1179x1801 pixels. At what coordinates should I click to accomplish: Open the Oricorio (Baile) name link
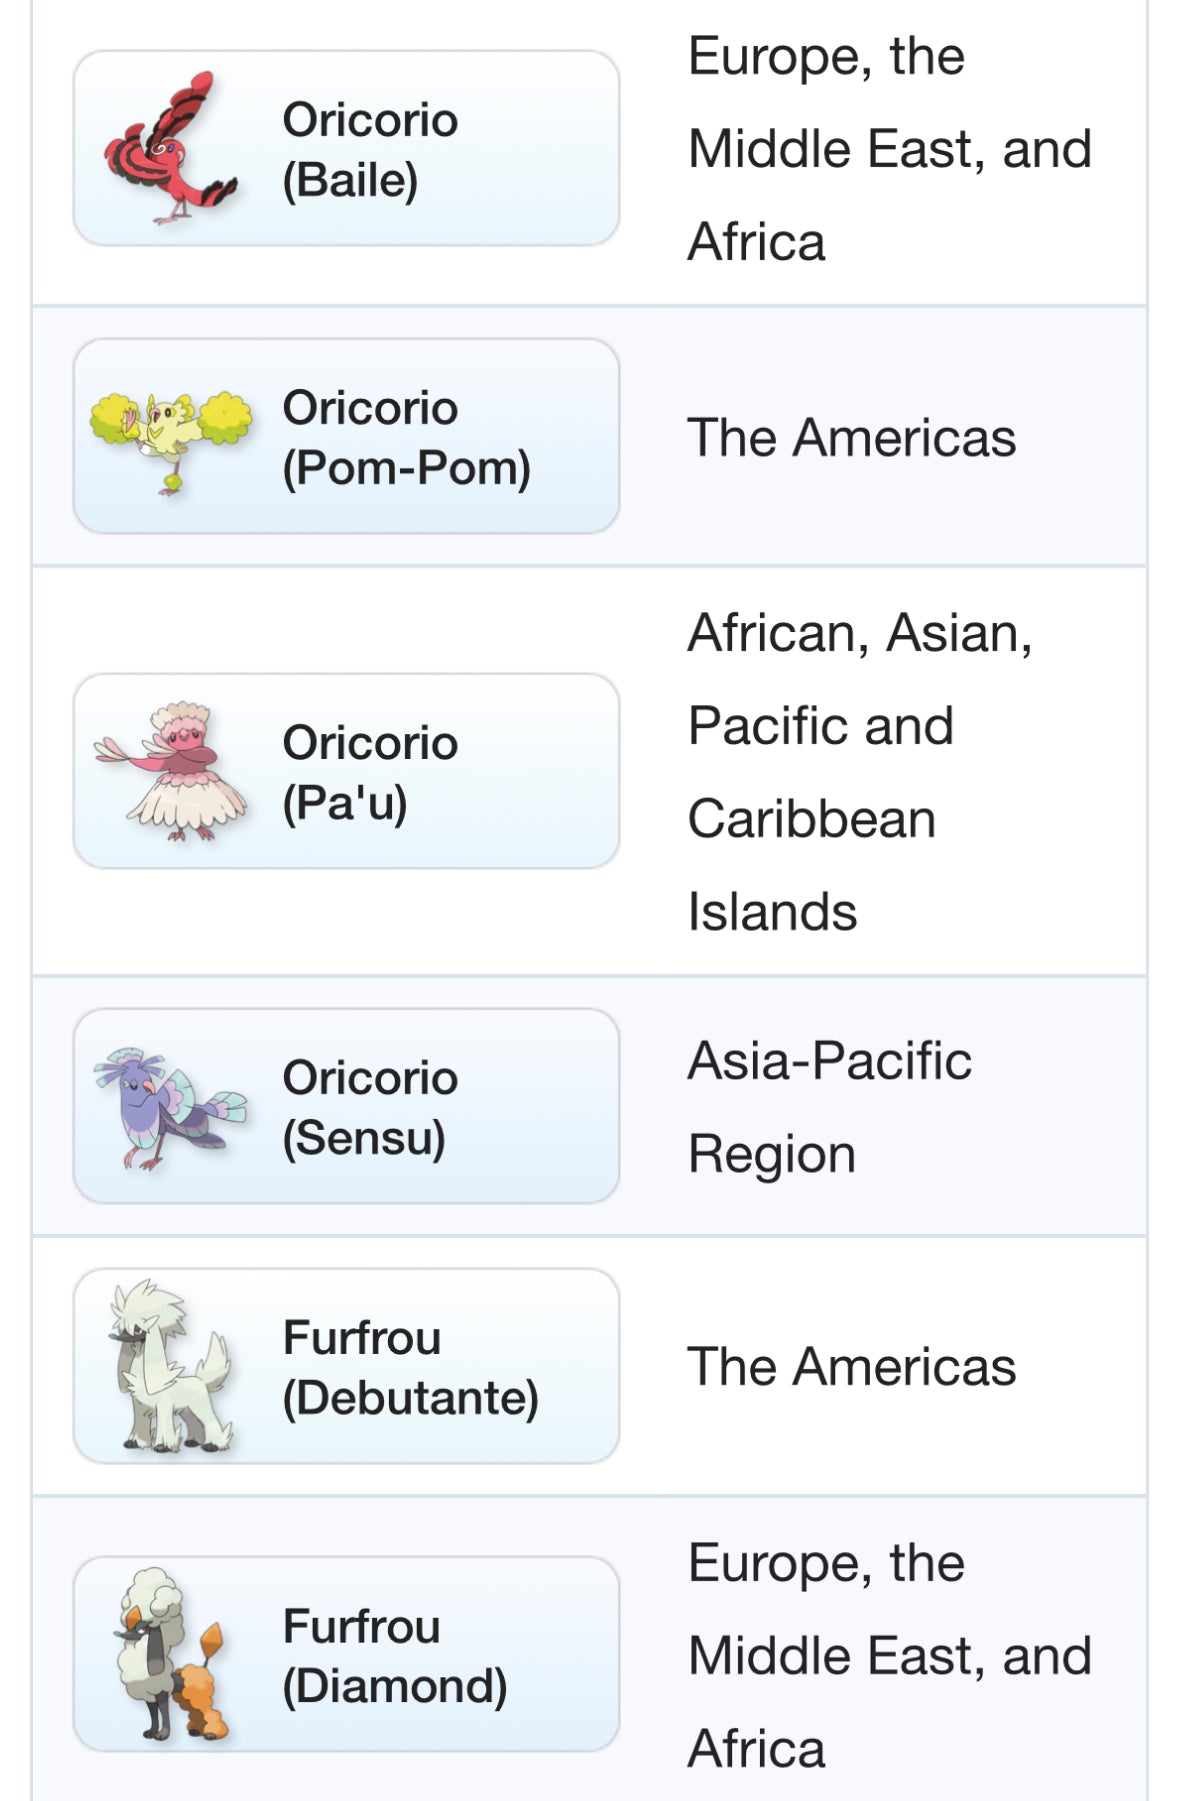coord(370,149)
